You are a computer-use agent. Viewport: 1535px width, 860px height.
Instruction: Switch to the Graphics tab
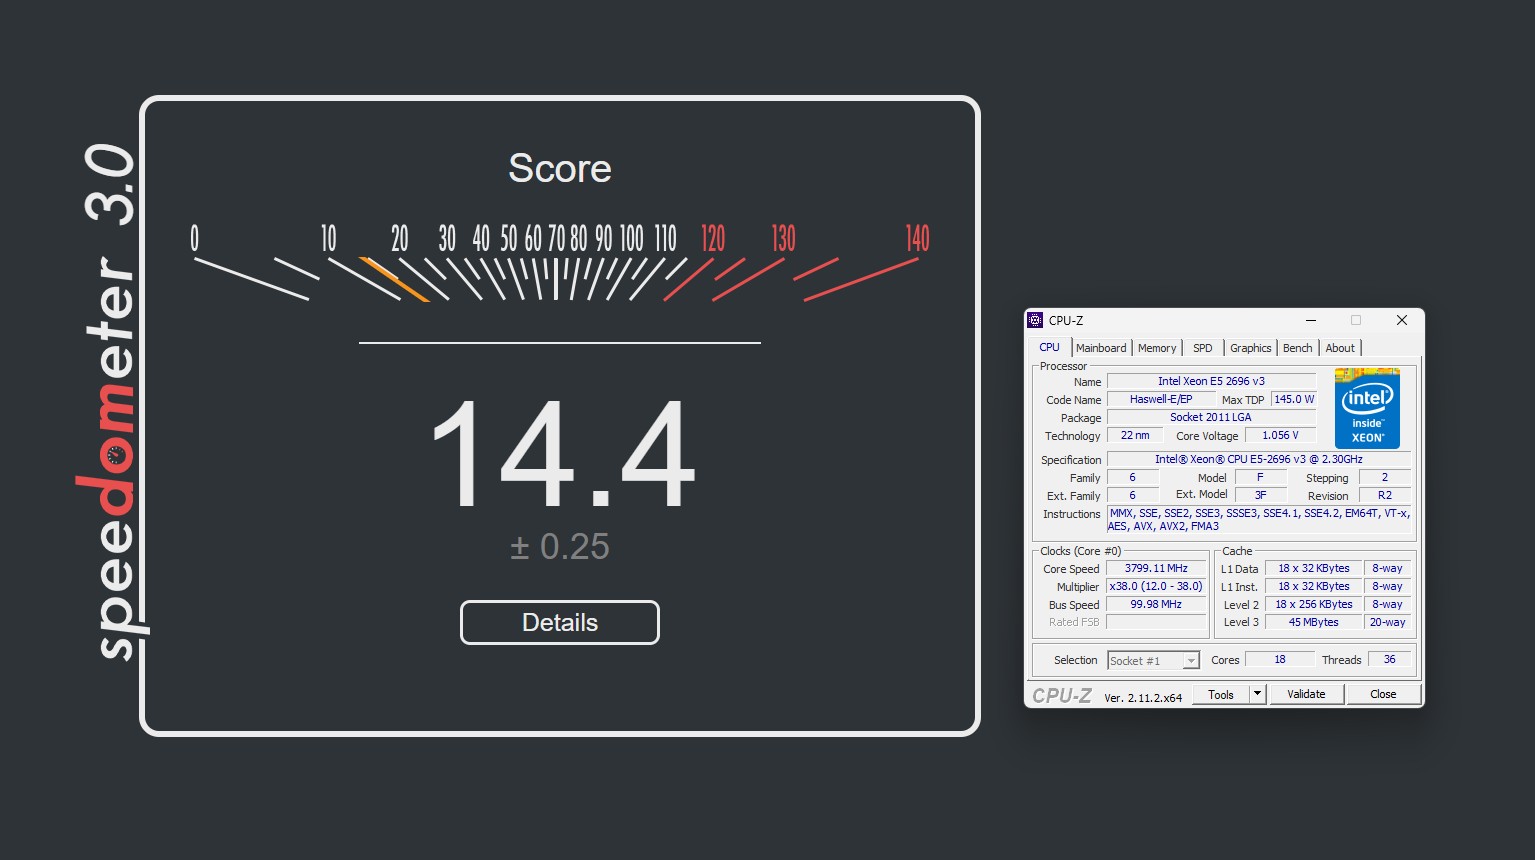(1250, 348)
